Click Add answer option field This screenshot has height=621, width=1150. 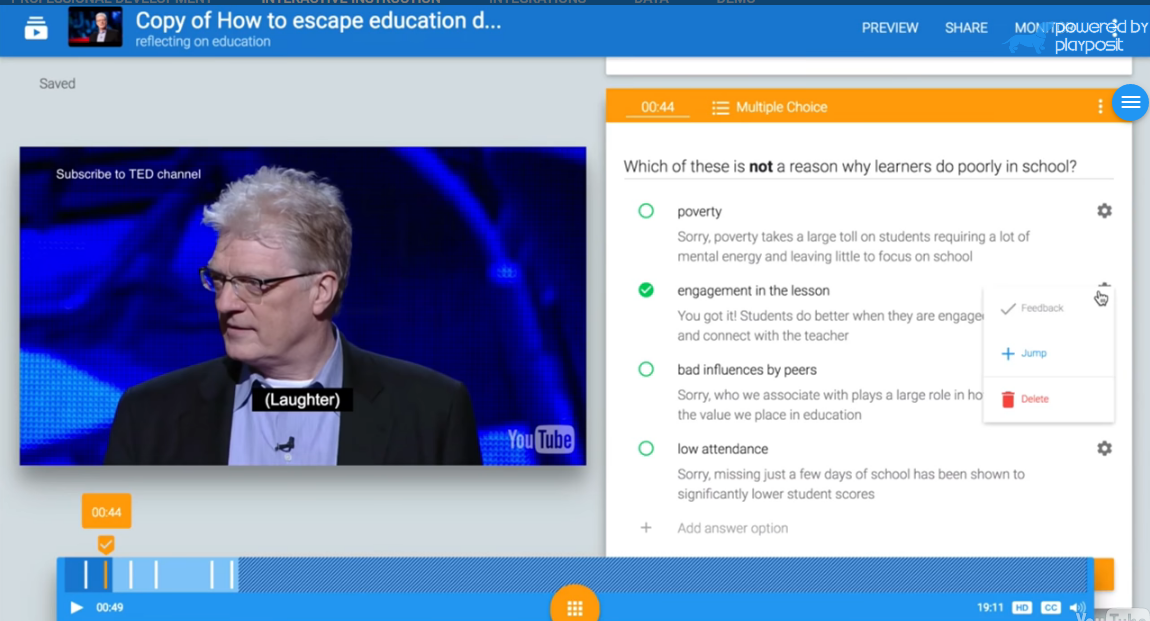tap(732, 528)
